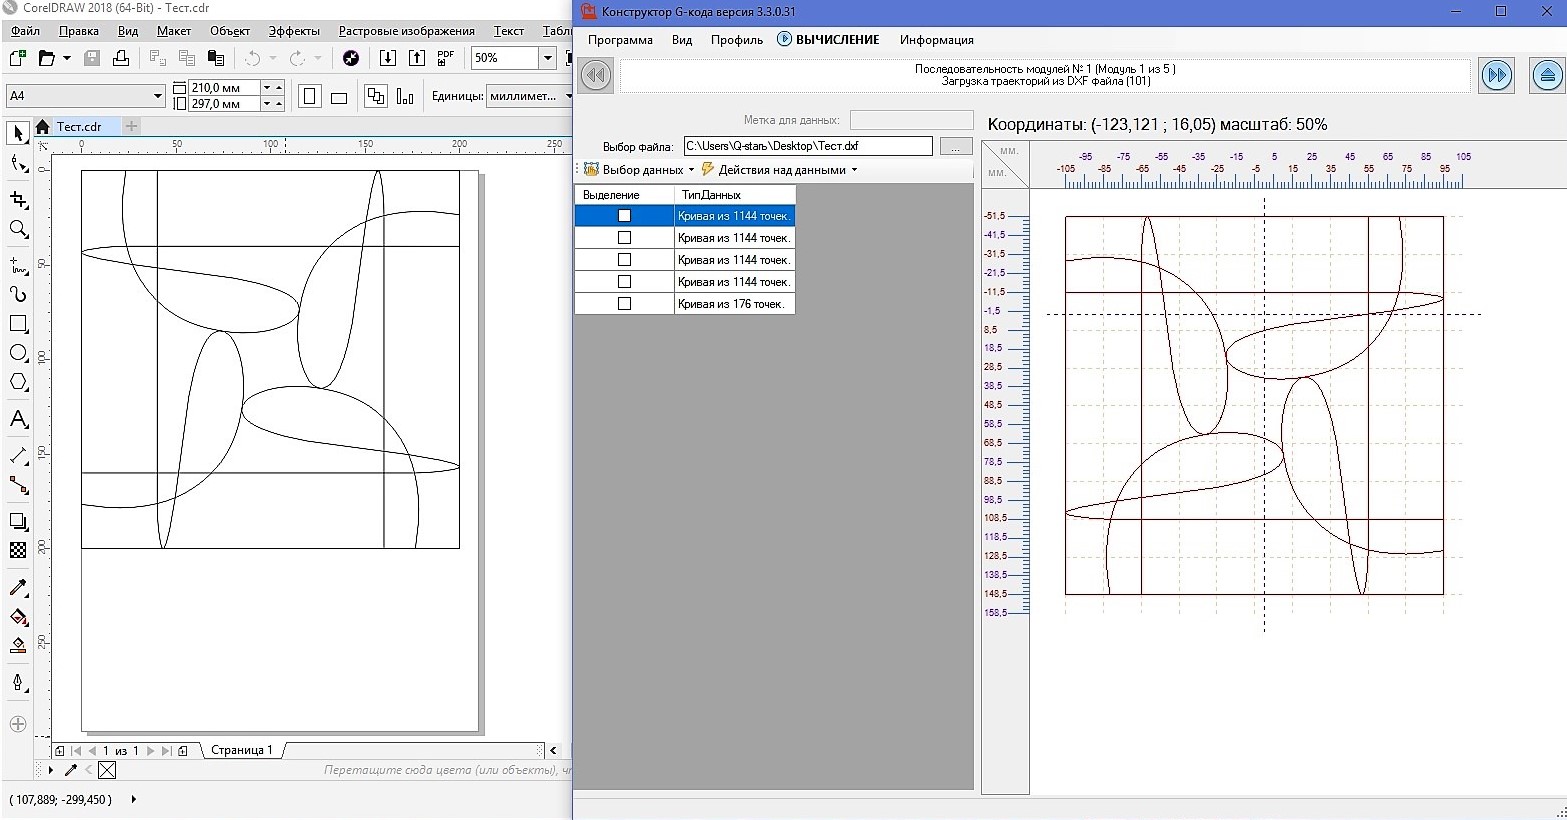Select the Interactive Fill bucket tool
The image size is (1567, 820).
[18, 617]
